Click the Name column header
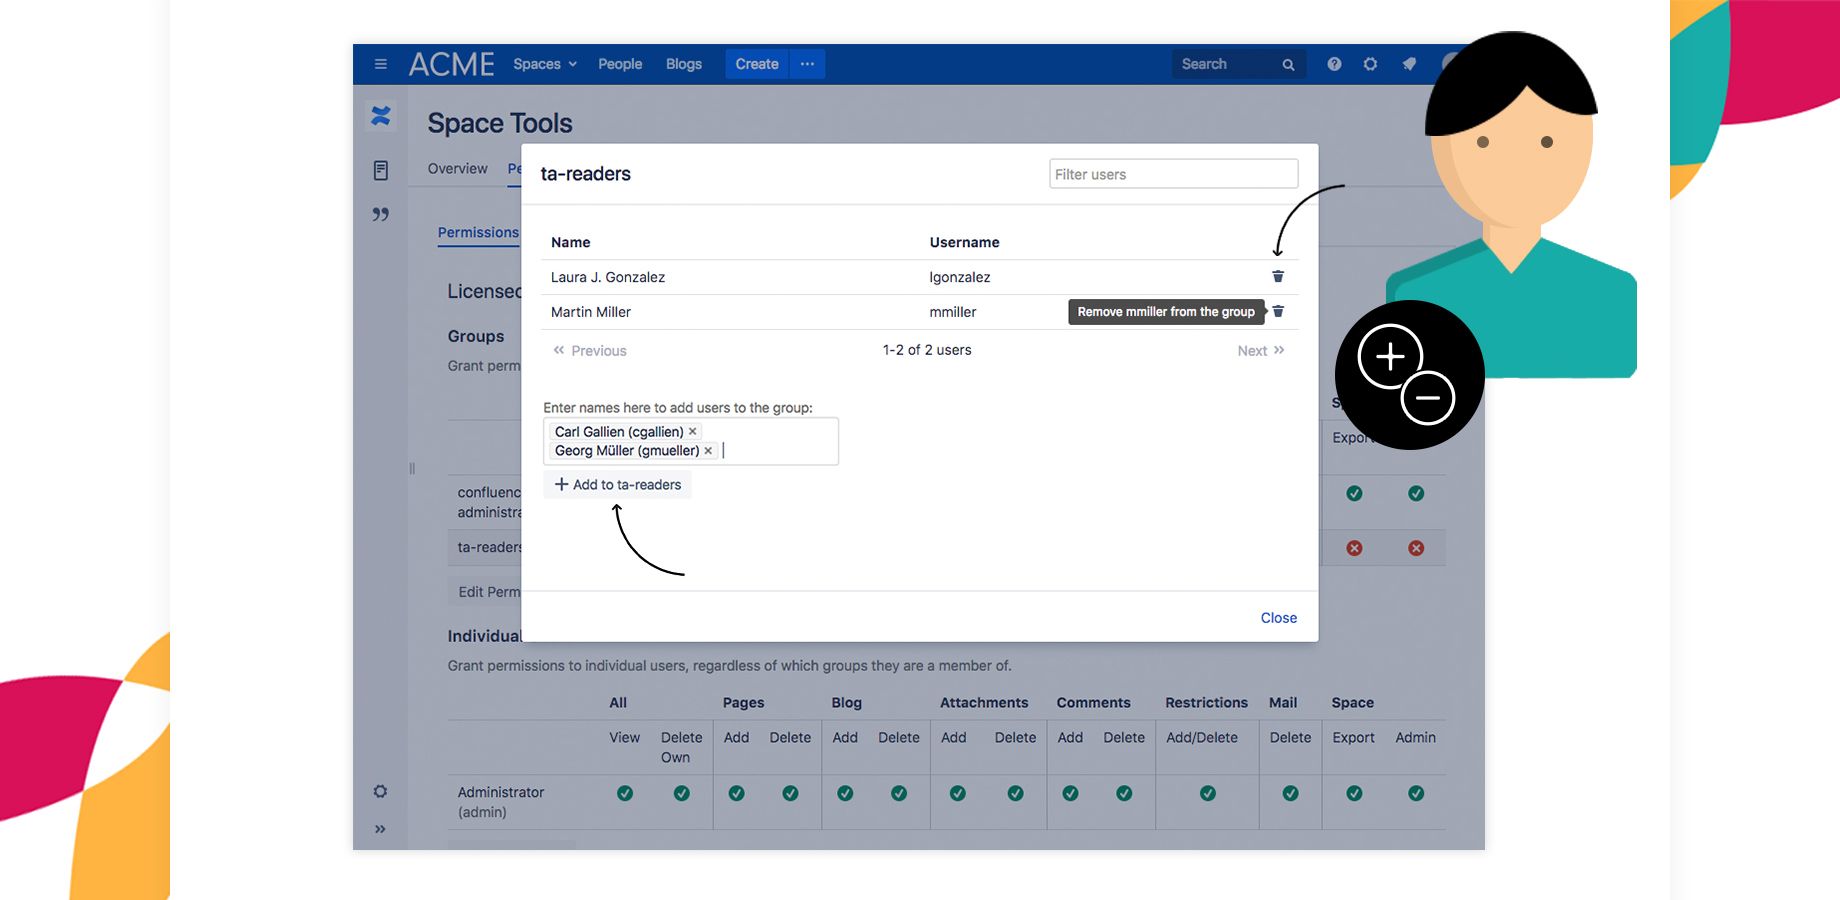 pyautogui.click(x=571, y=242)
